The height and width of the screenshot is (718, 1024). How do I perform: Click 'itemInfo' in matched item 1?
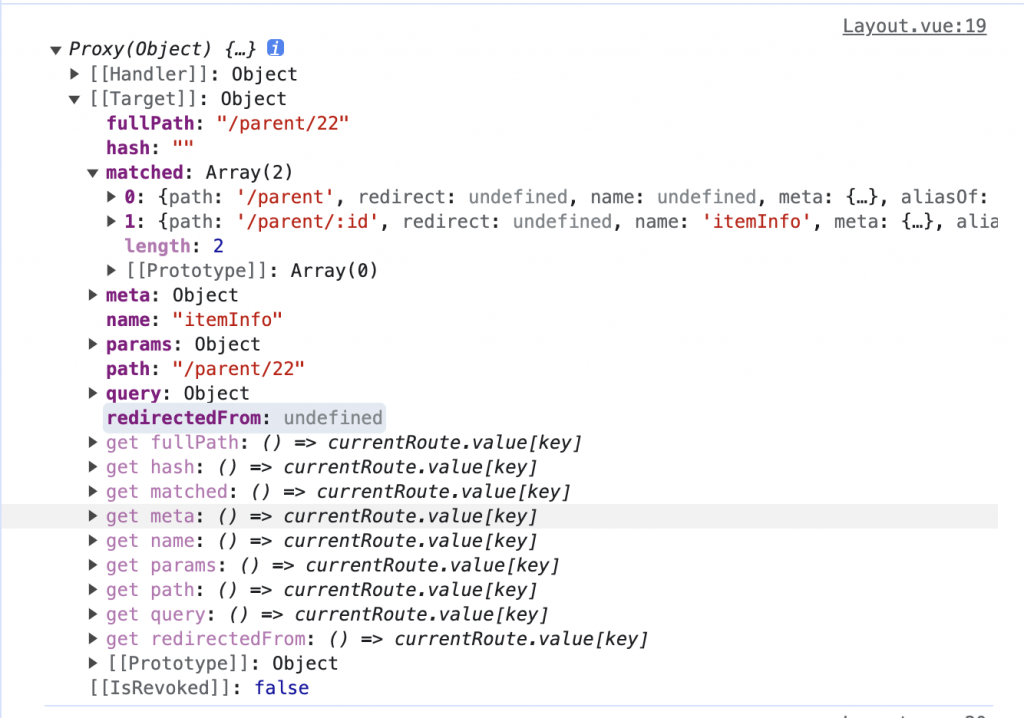click(x=757, y=221)
